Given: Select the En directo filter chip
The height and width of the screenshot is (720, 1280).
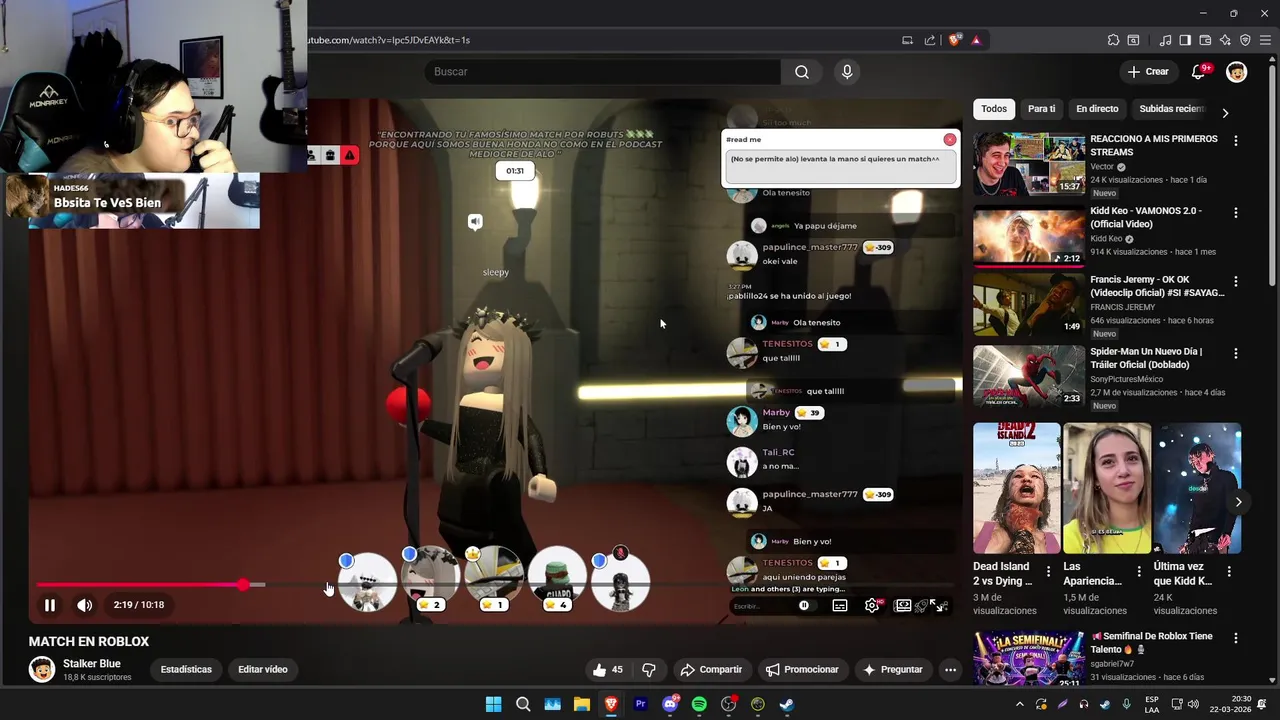Looking at the screenshot, I should click(x=1097, y=109).
